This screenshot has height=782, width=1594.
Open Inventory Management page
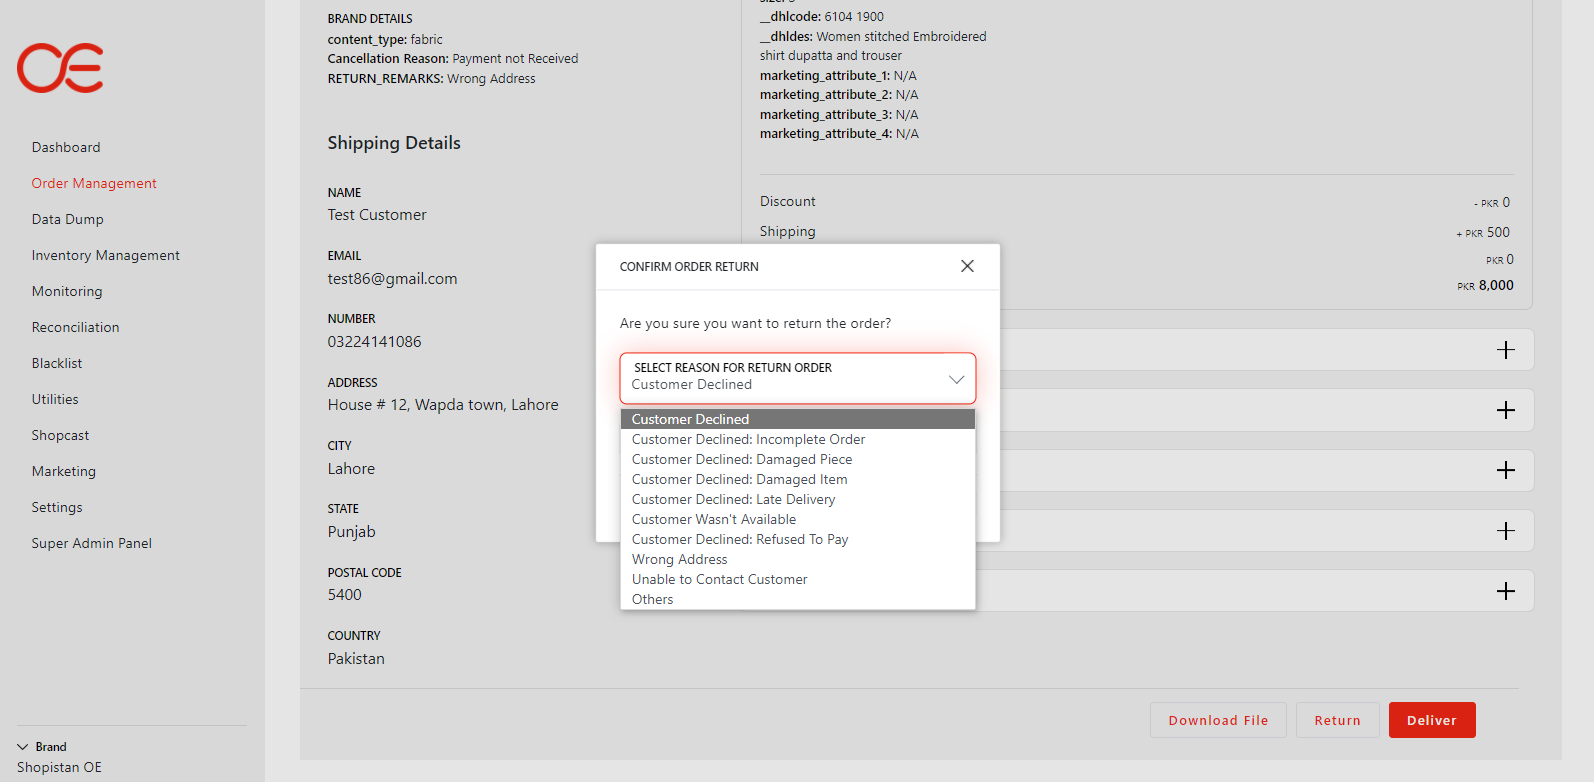(105, 255)
